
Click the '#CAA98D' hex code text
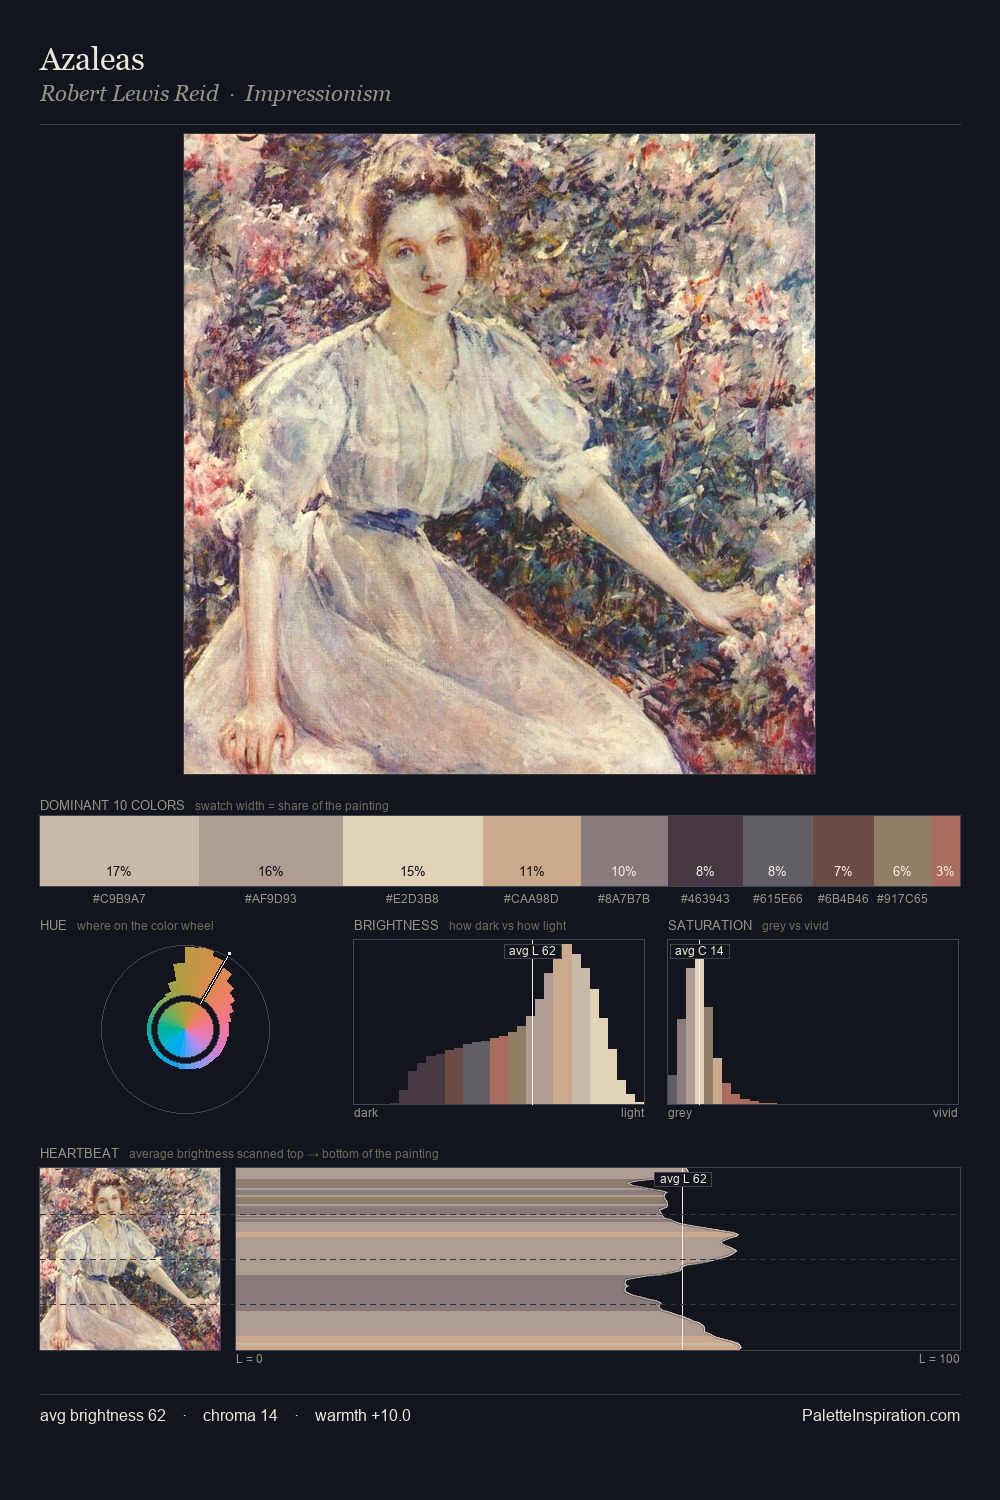[x=531, y=899]
